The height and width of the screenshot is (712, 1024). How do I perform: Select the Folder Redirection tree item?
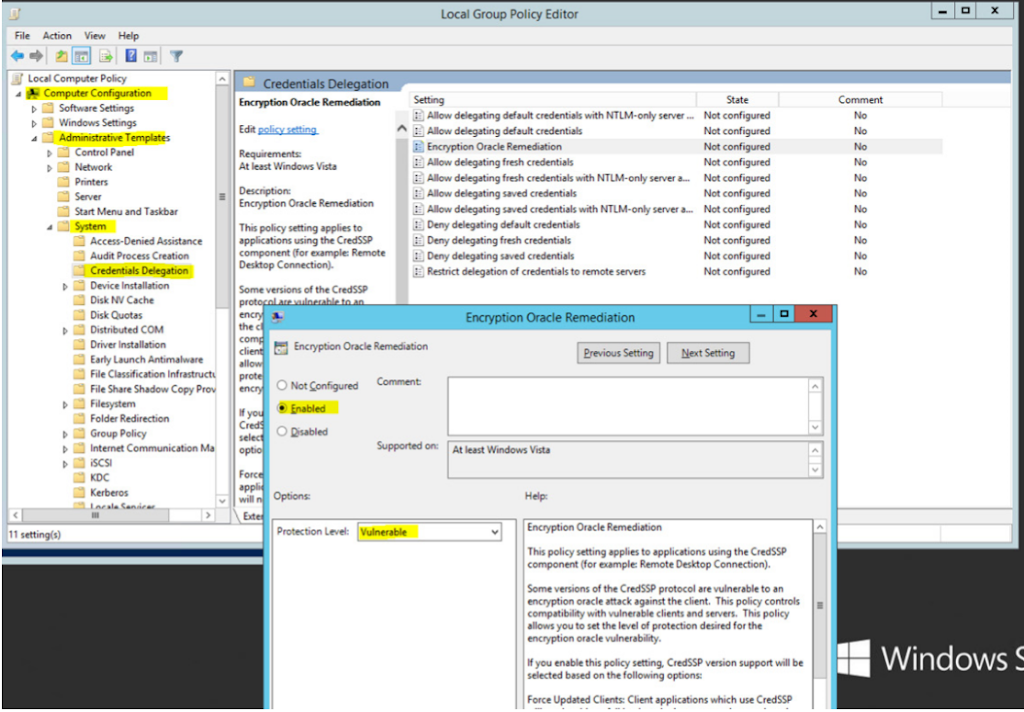pyautogui.click(x=129, y=419)
